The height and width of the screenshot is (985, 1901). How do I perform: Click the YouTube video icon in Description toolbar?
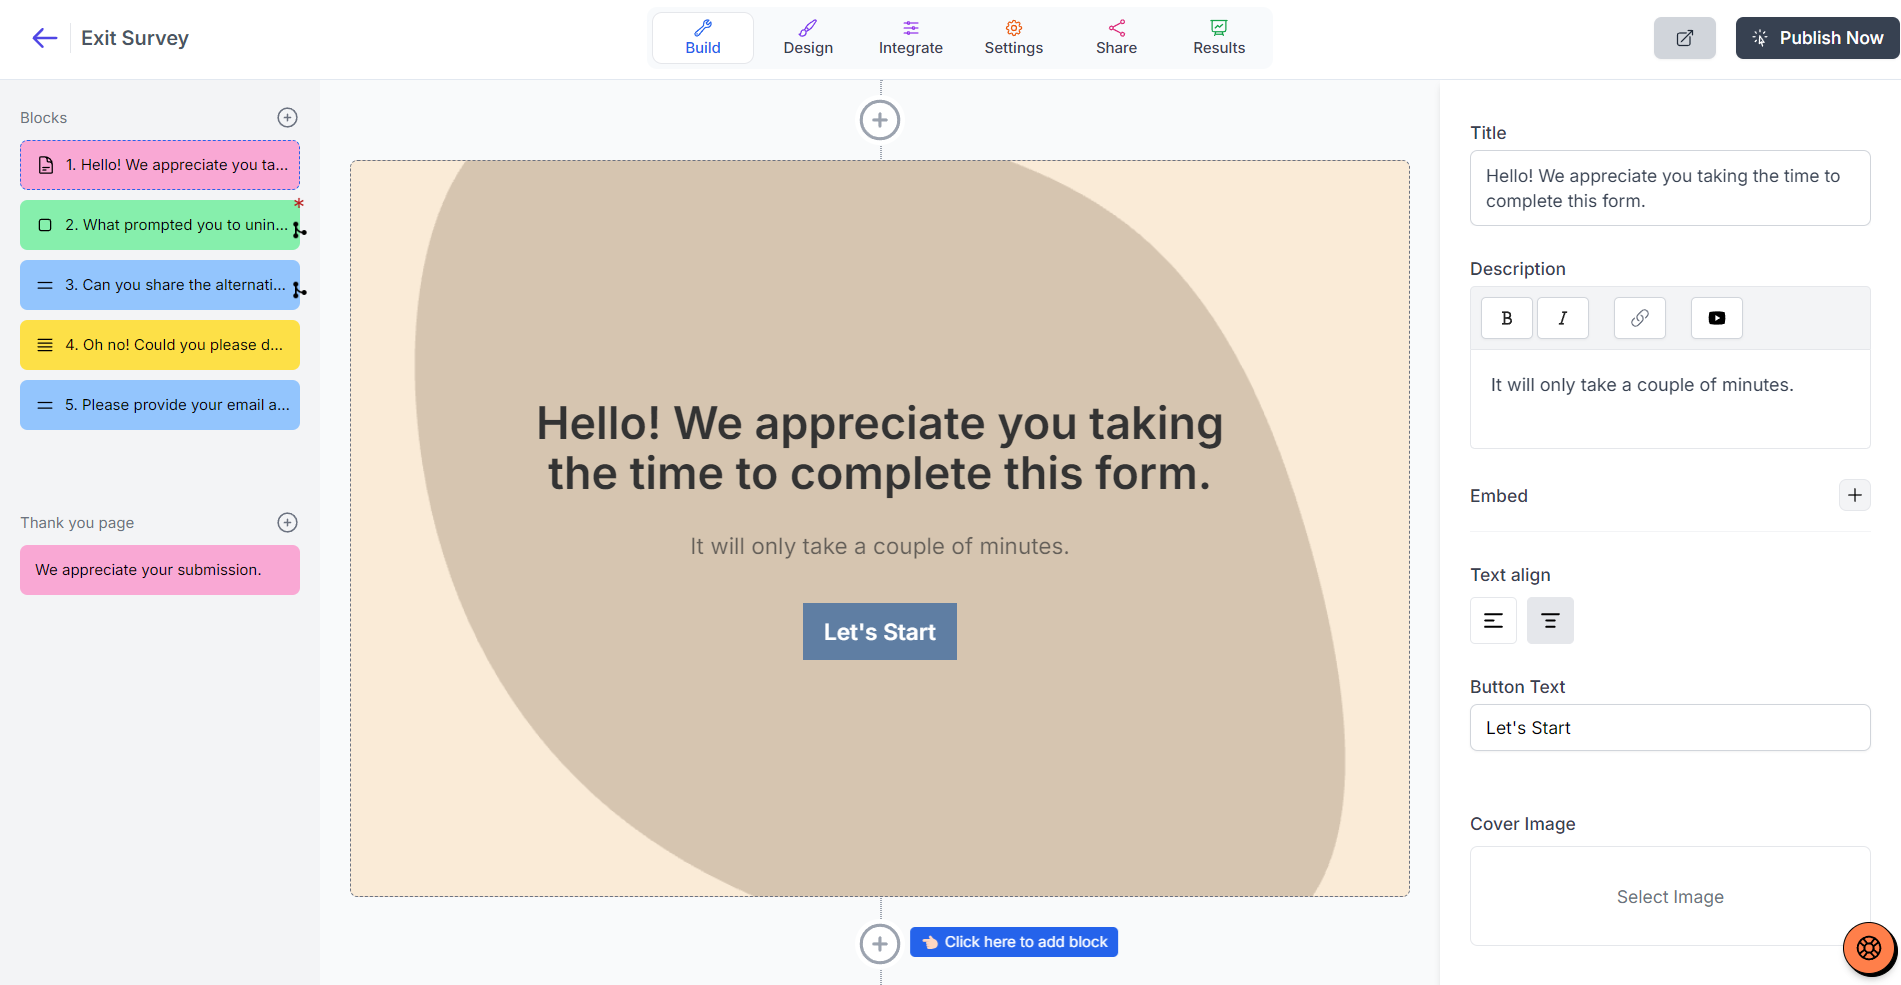[1716, 318]
